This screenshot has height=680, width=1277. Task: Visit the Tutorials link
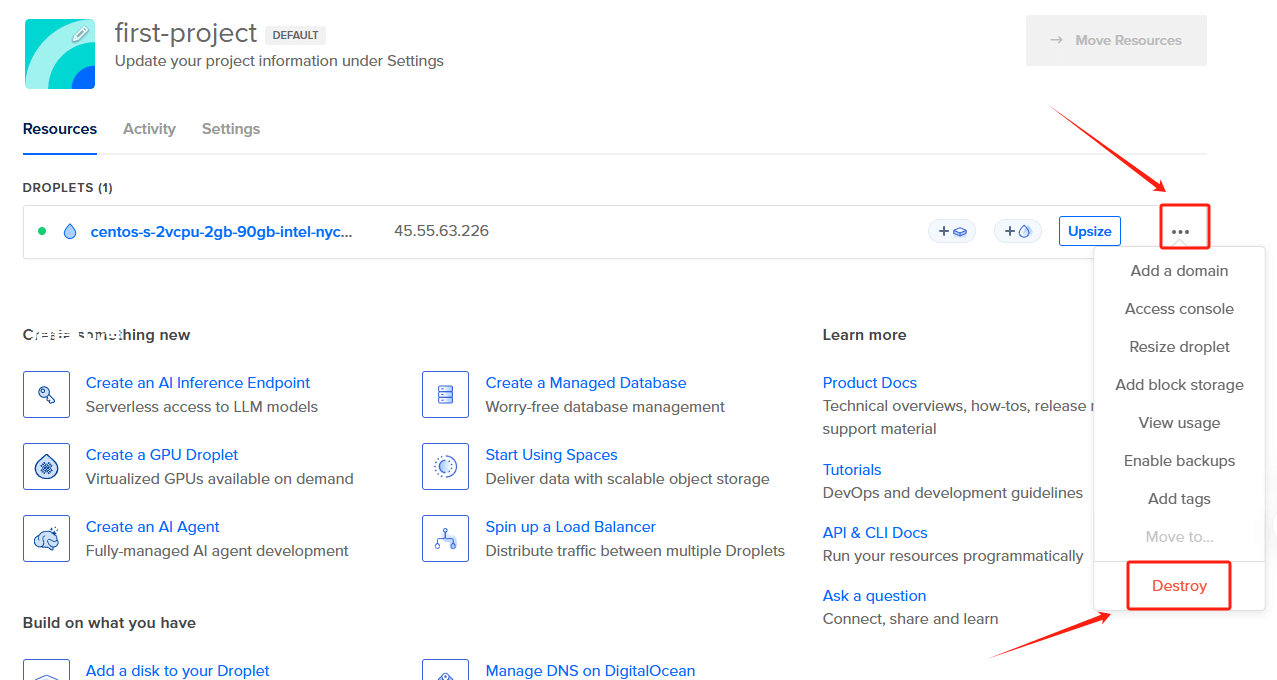[852, 470]
